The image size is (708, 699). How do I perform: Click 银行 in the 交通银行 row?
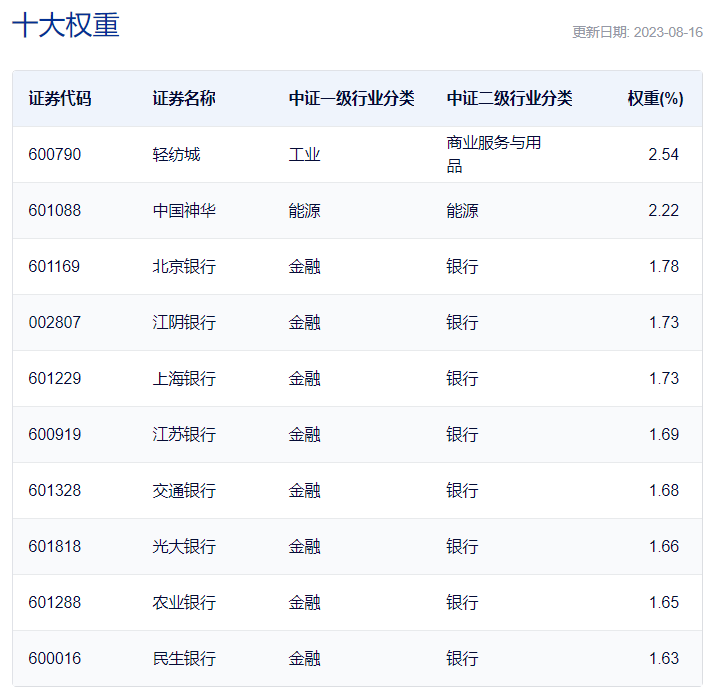point(462,490)
